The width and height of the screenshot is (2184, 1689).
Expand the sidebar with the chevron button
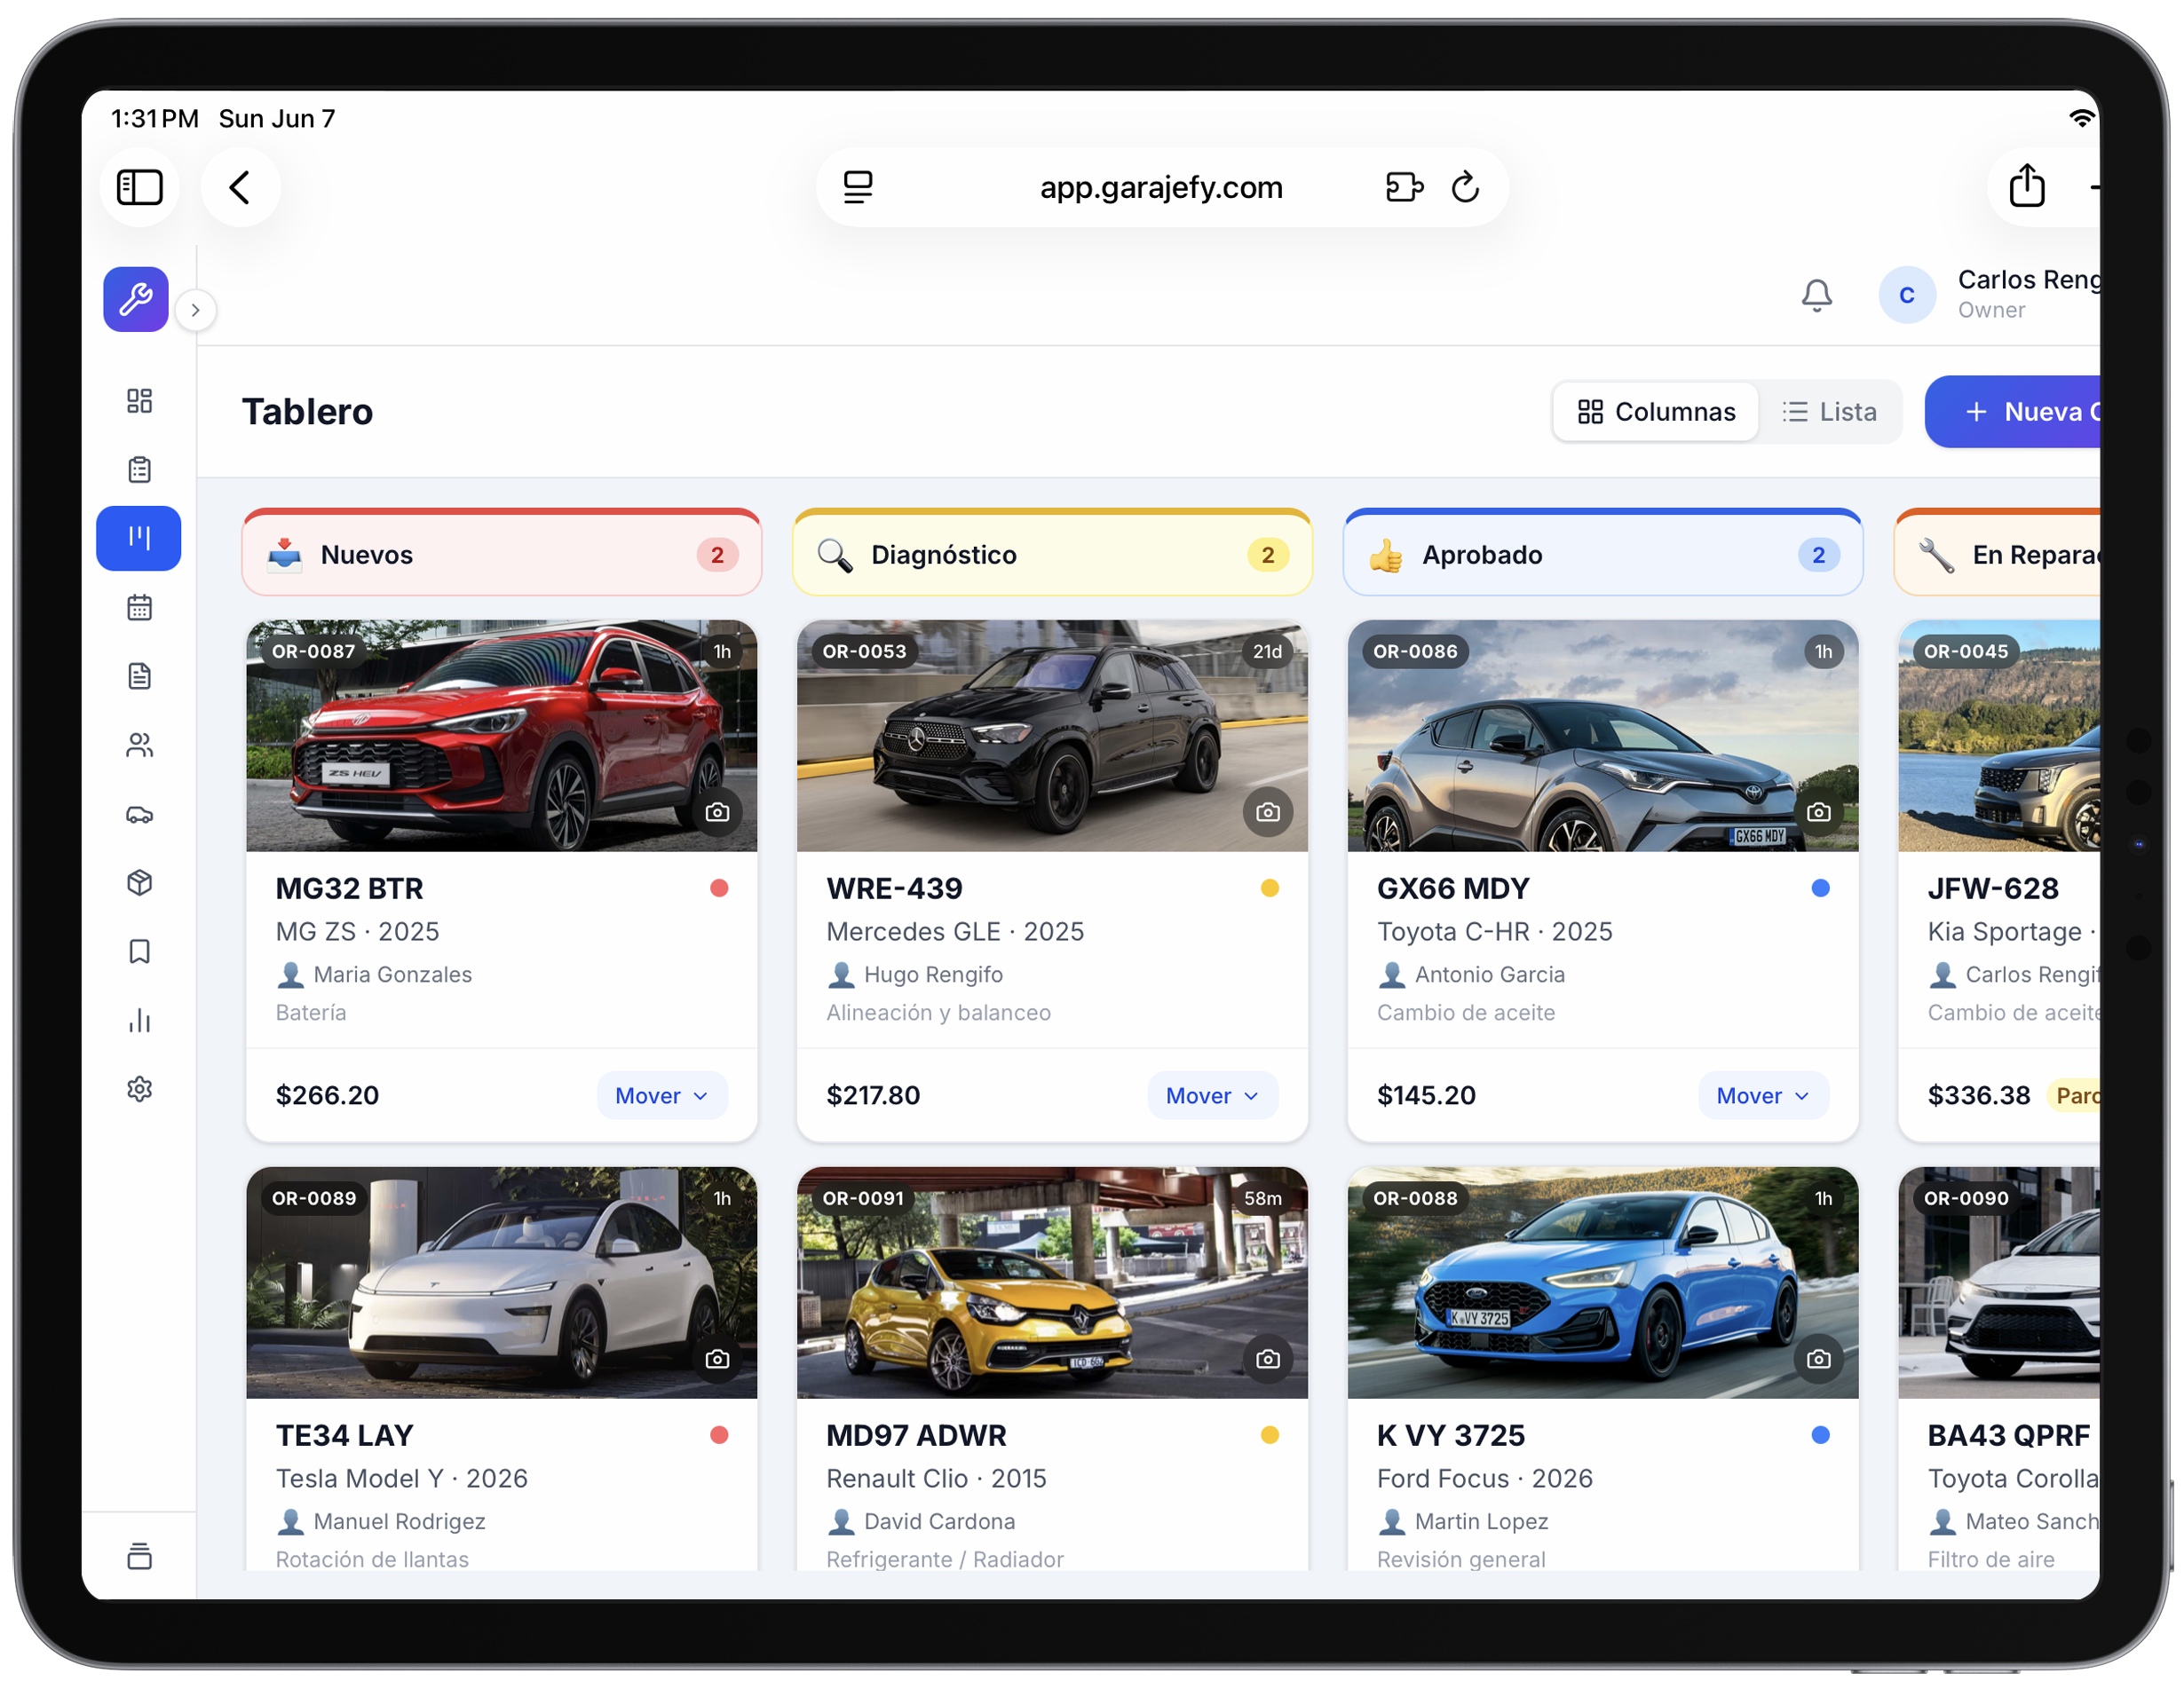click(x=196, y=310)
